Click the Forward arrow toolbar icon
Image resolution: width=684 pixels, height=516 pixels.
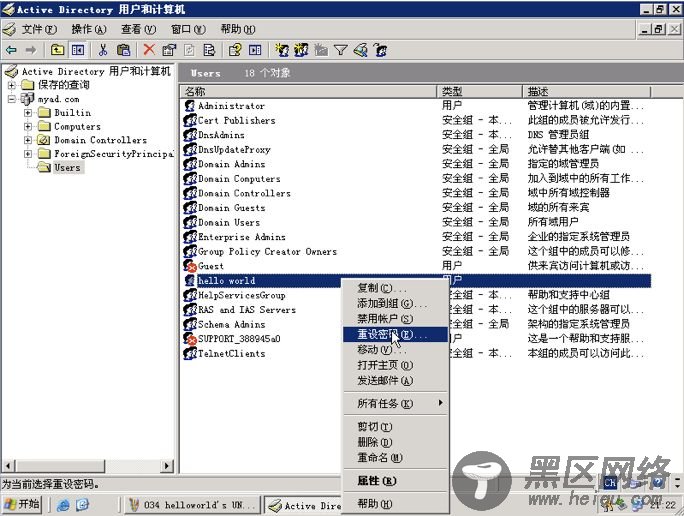click(31, 50)
